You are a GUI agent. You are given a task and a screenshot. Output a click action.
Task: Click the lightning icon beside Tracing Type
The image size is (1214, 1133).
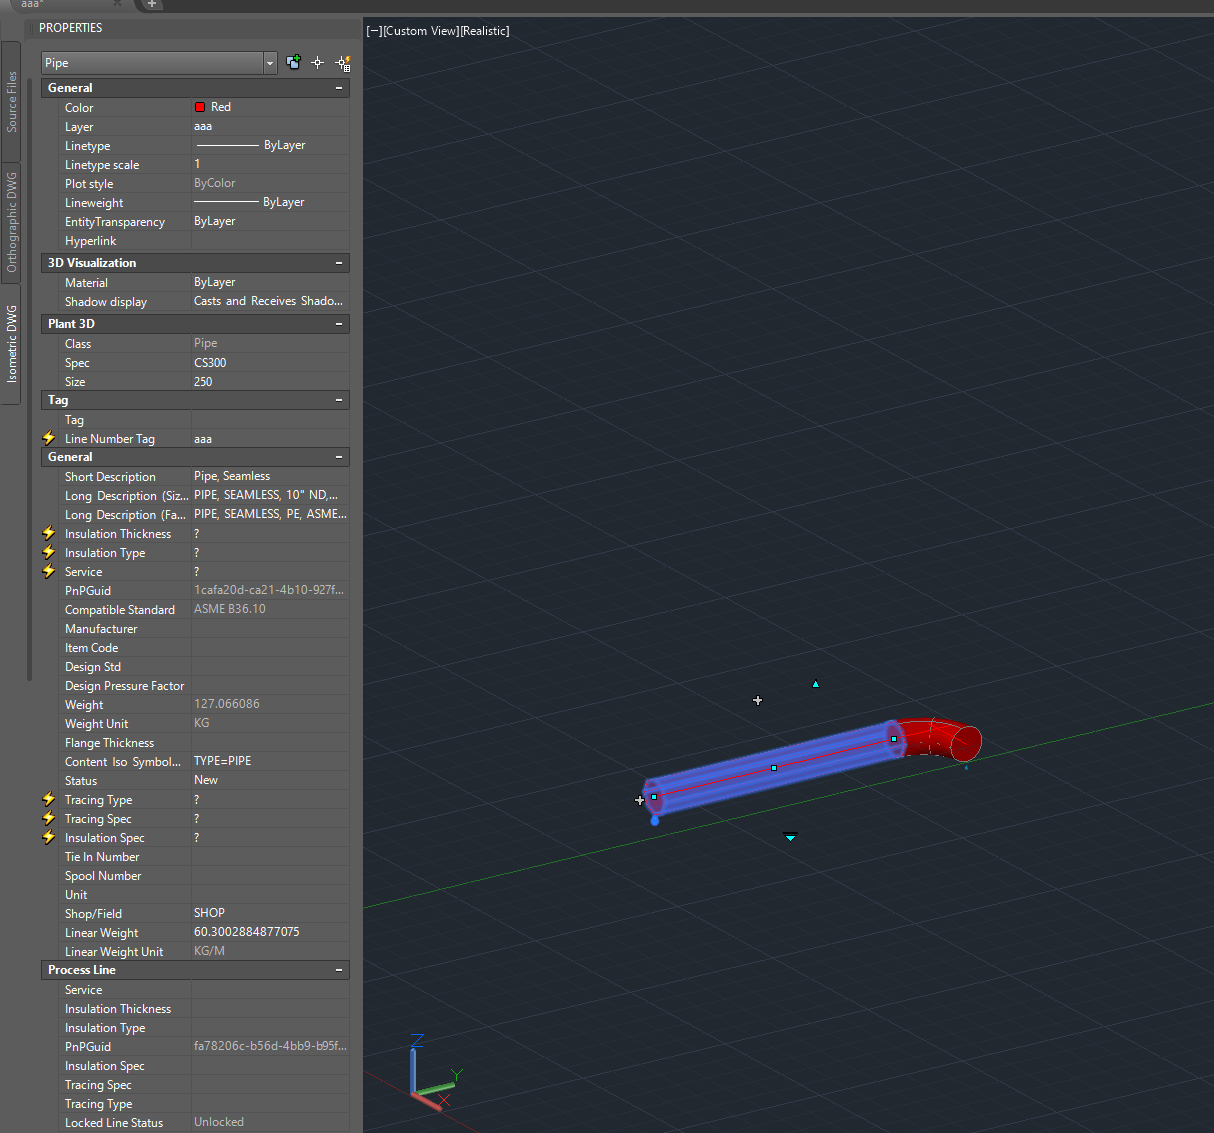(x=48, y=799)
